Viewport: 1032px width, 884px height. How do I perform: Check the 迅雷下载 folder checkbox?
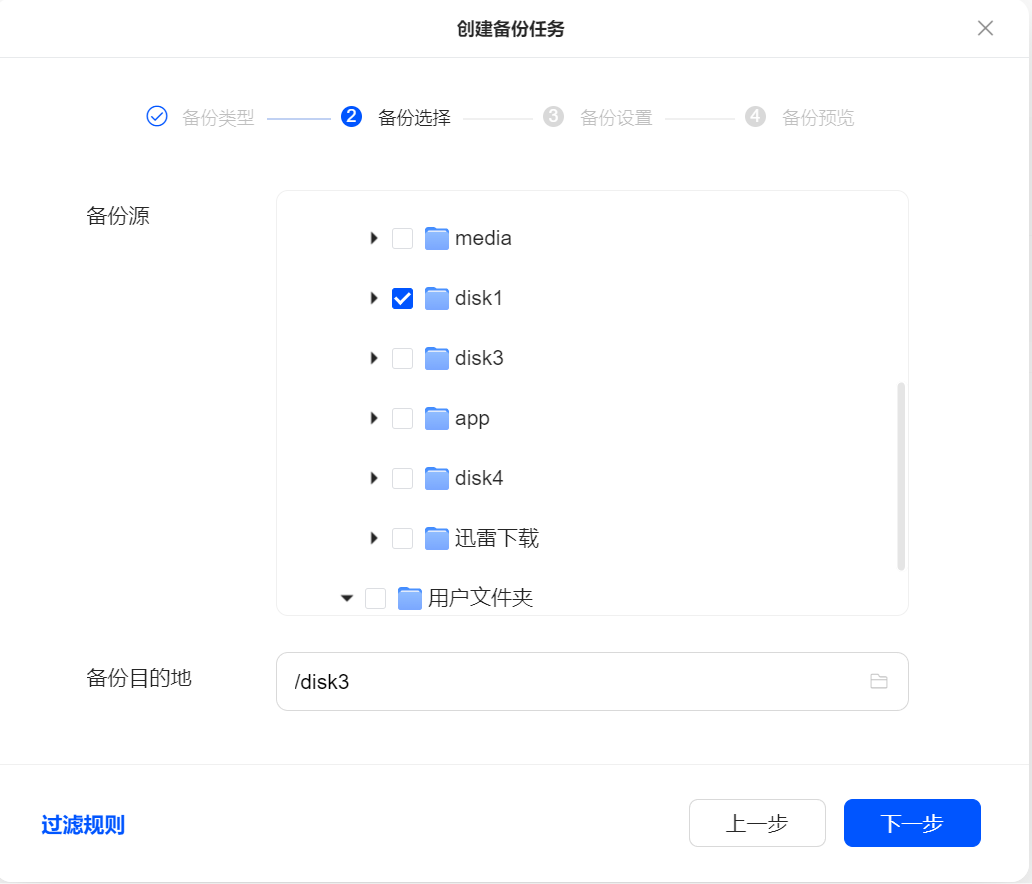click(402, 538)
